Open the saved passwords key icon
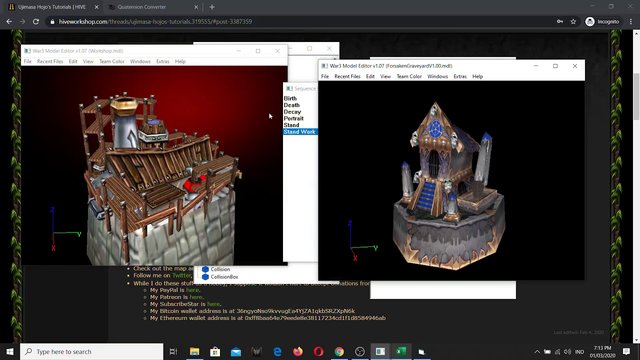This screenshot has height=360, width=640. click(560, 22)
